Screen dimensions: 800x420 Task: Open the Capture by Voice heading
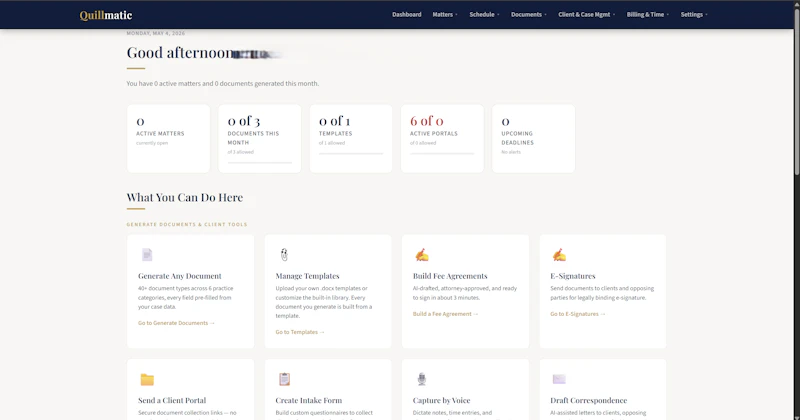click(x=441, y=400)
